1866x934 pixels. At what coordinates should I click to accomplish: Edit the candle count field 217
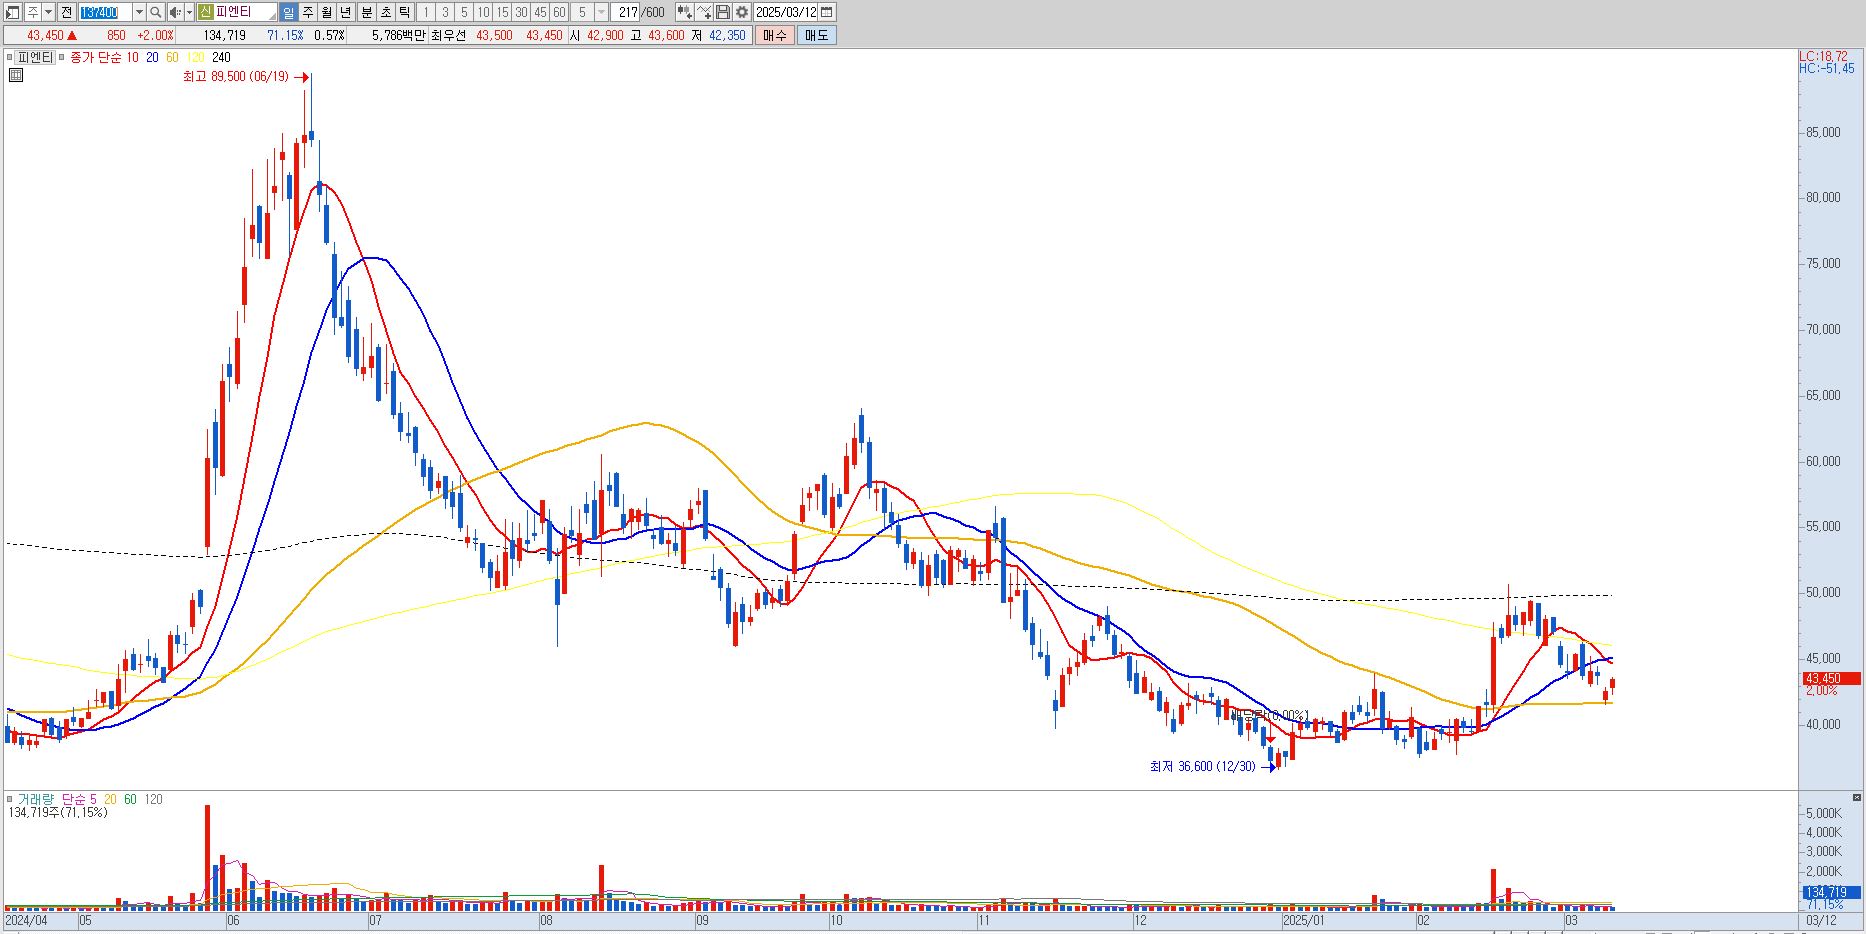pyautogui.click(x=626, y=12)
